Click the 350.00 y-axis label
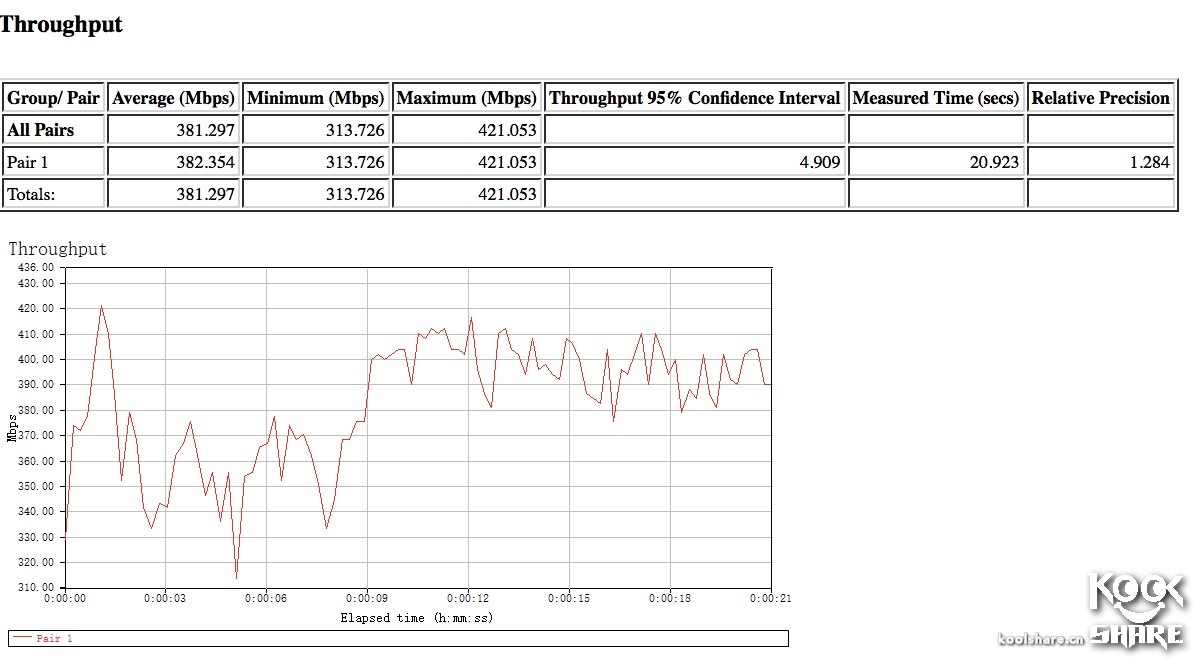1200x664 pixels. (x=36, y=487)
